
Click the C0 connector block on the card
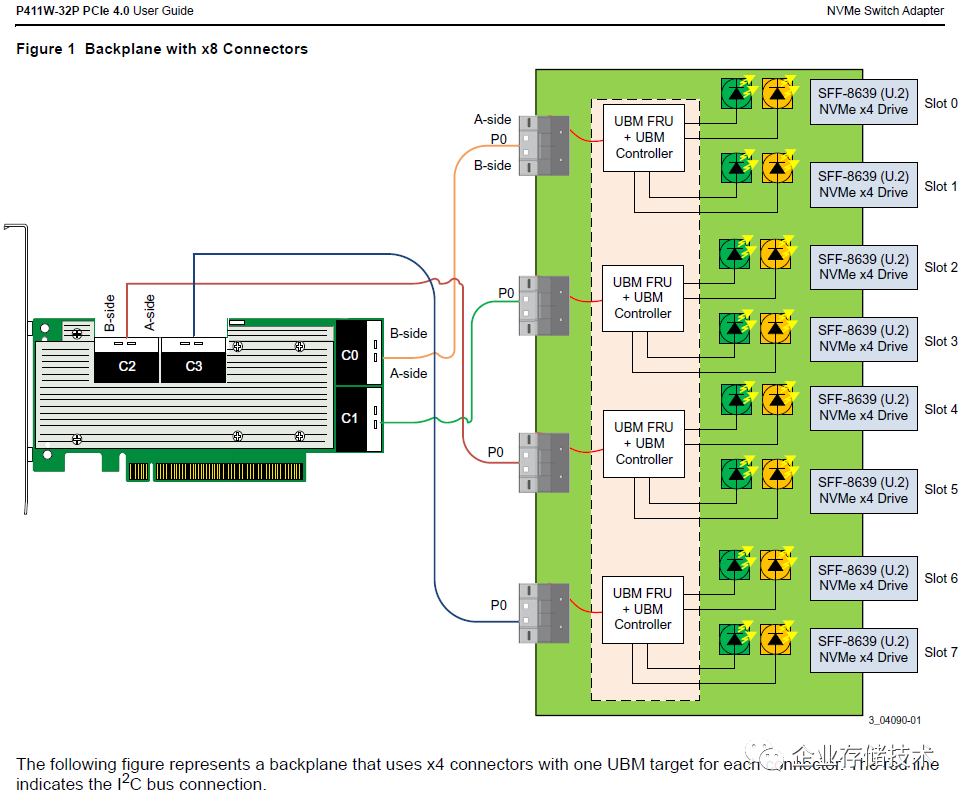tap(359, 353)
